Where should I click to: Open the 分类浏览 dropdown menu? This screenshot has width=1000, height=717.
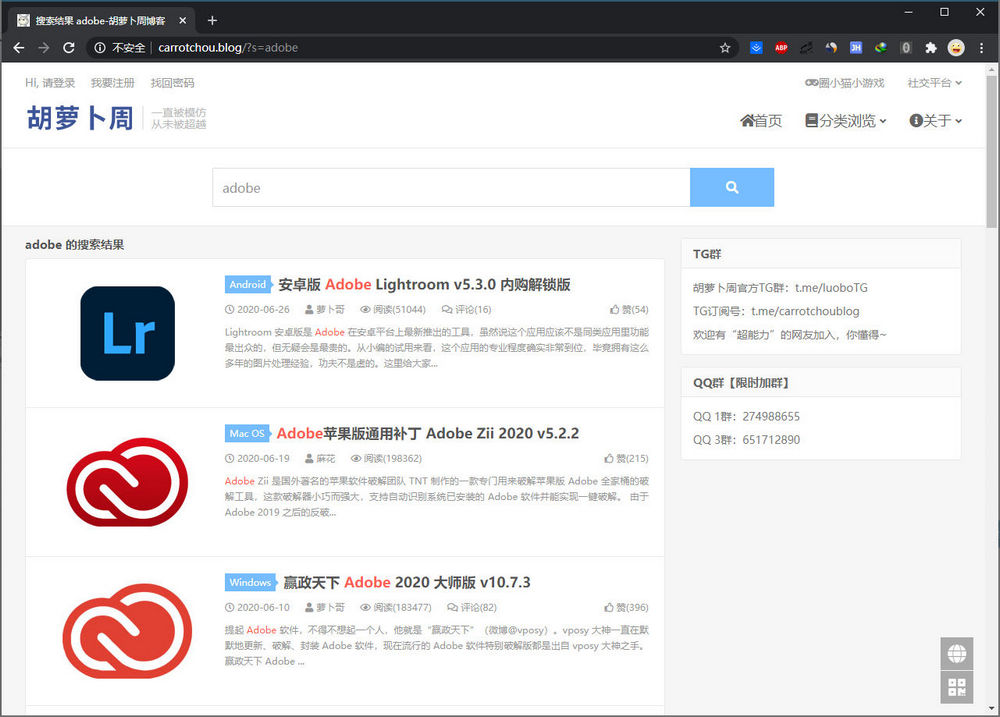845,120
